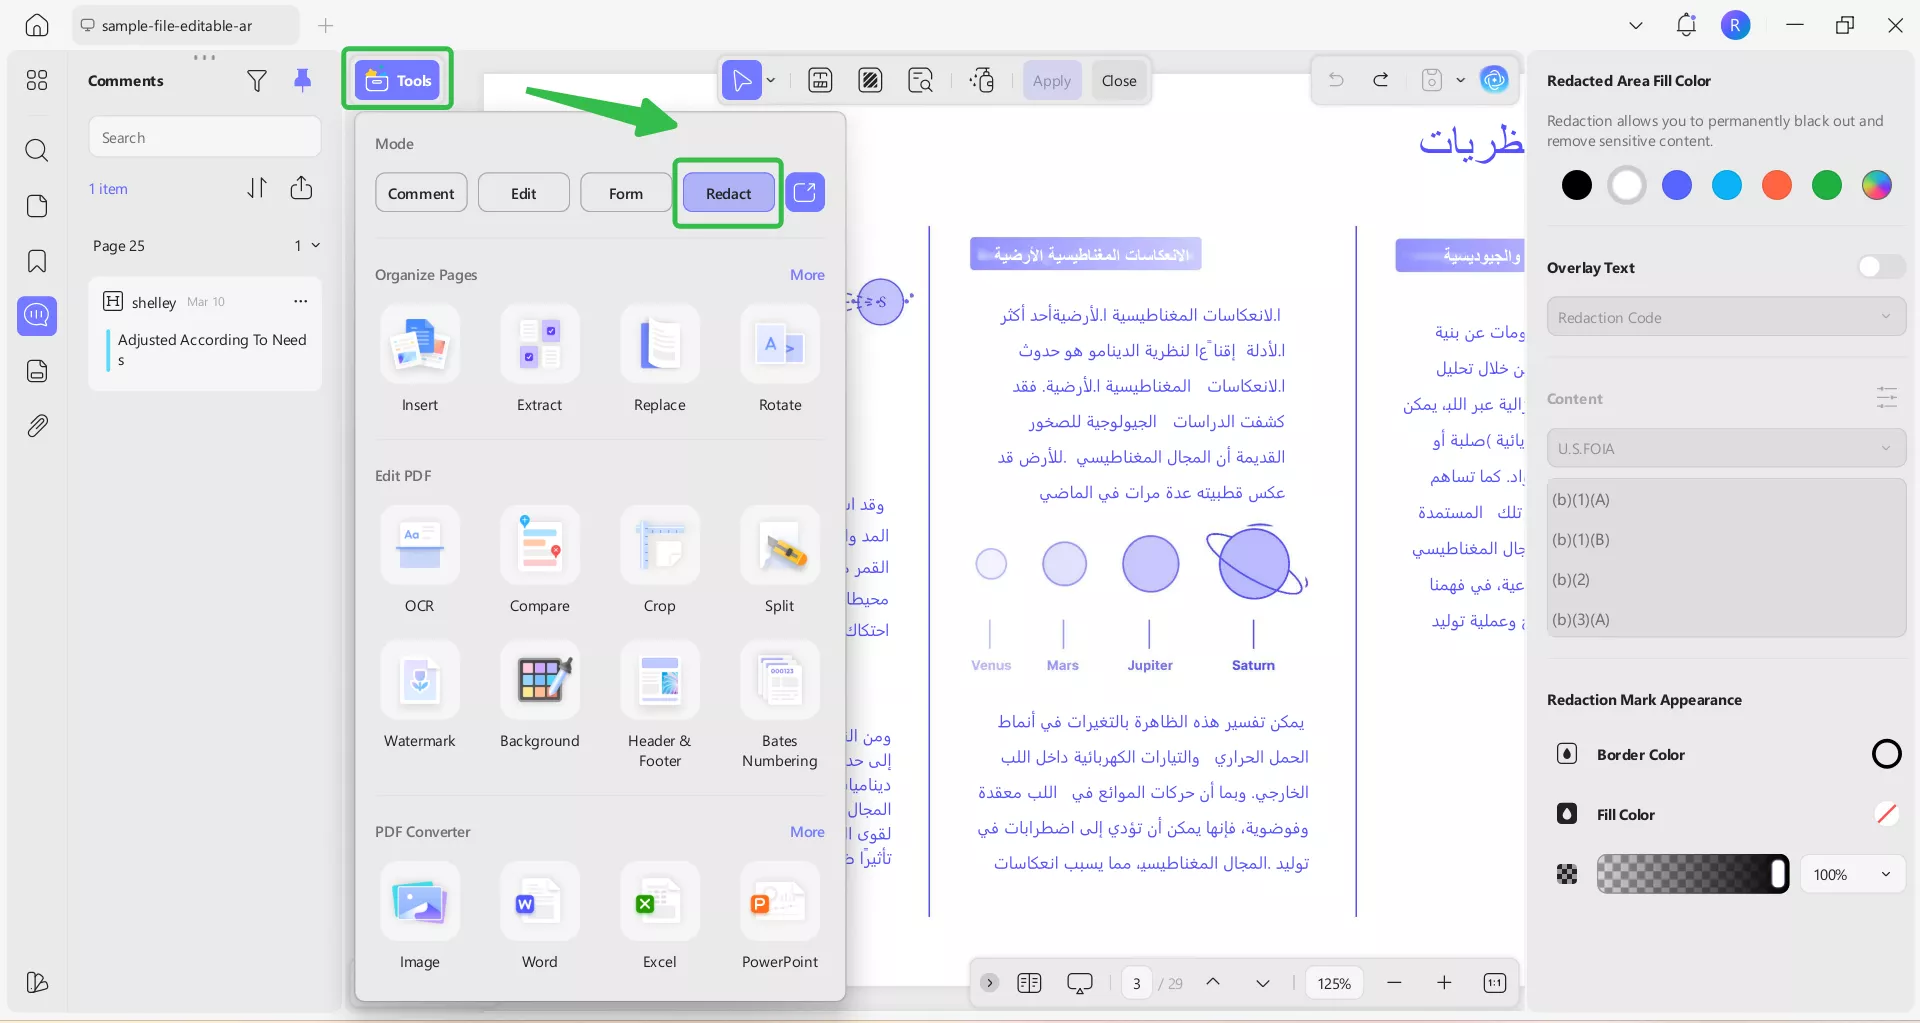Expand the U.S.FOIA content dropdown

[1725, 448]
